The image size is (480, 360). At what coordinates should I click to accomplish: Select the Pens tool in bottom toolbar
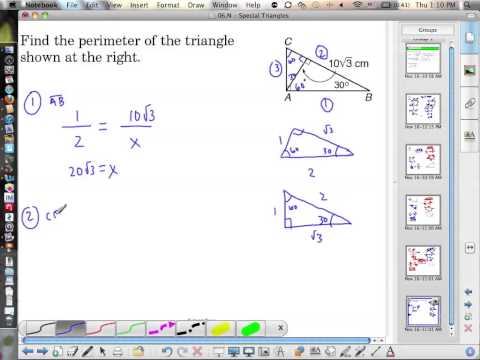tap(87, 351)
